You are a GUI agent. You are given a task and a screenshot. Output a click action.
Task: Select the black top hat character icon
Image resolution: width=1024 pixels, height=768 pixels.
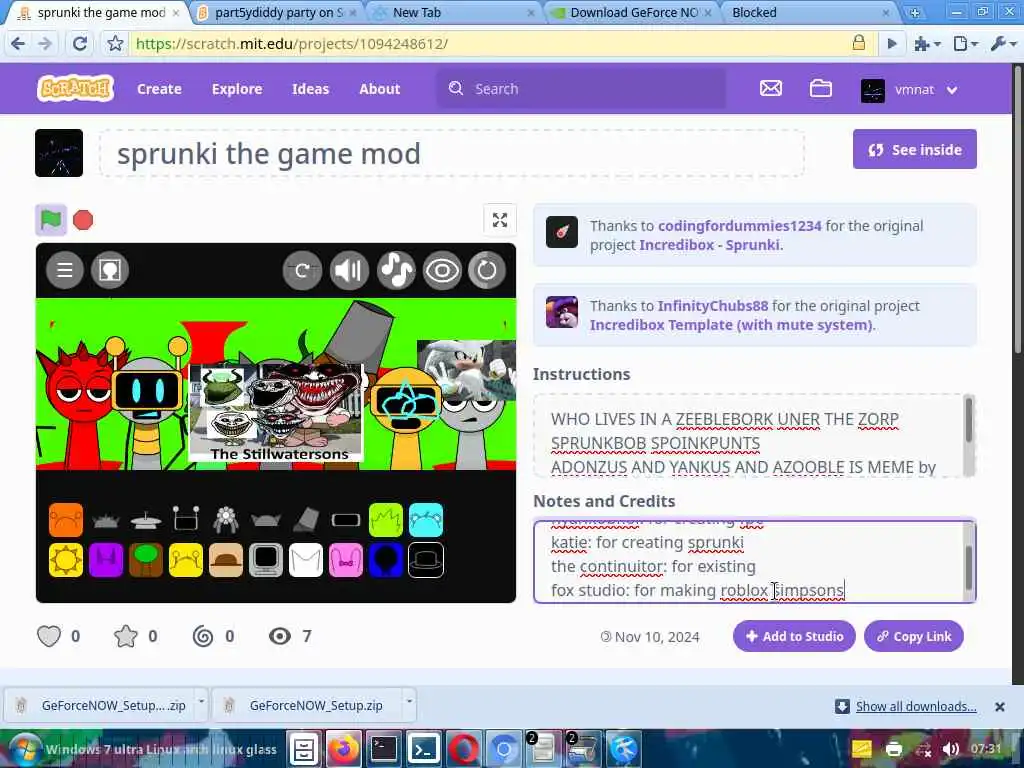click(x=426, y=560)
